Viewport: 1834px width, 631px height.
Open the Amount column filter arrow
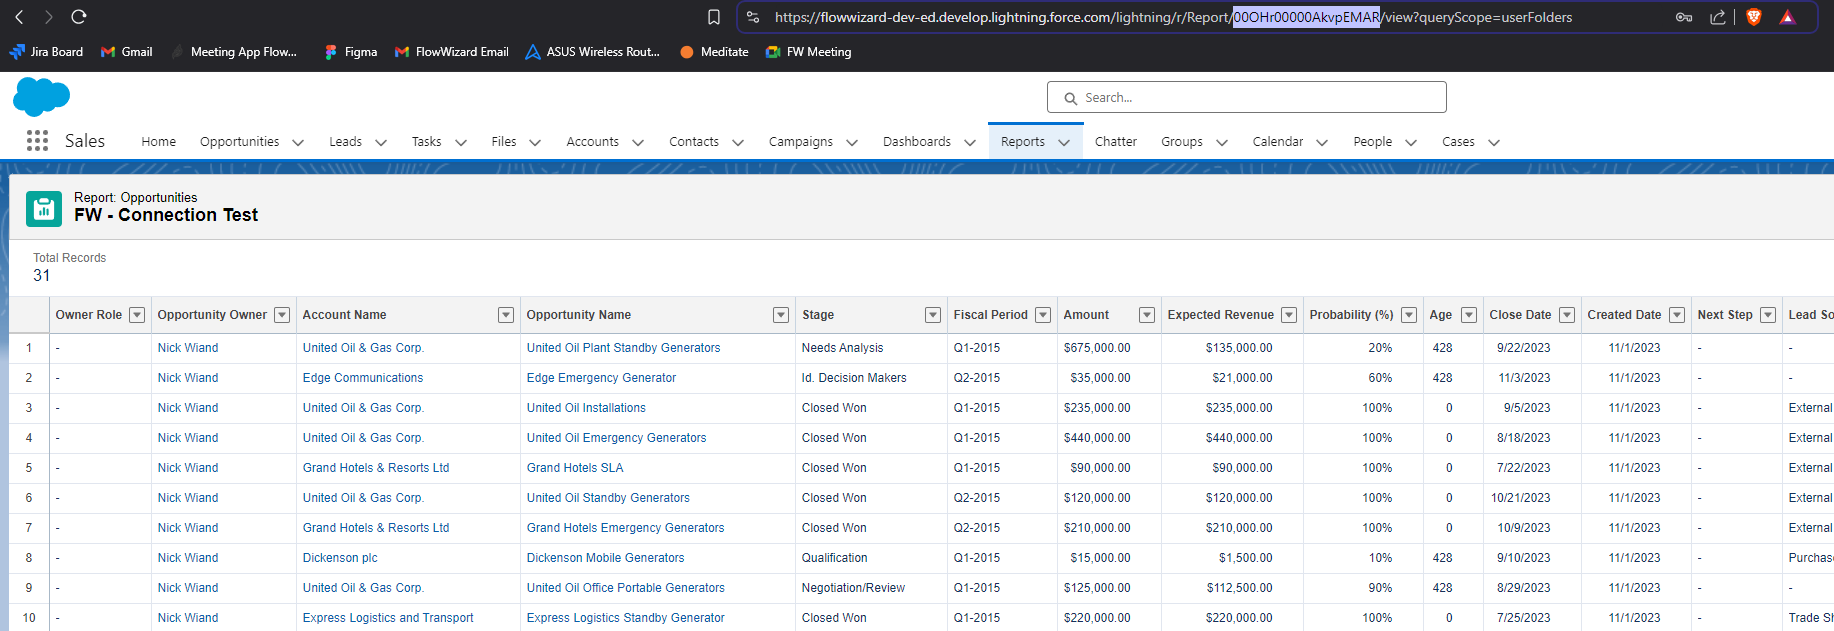pos(1146,315)
